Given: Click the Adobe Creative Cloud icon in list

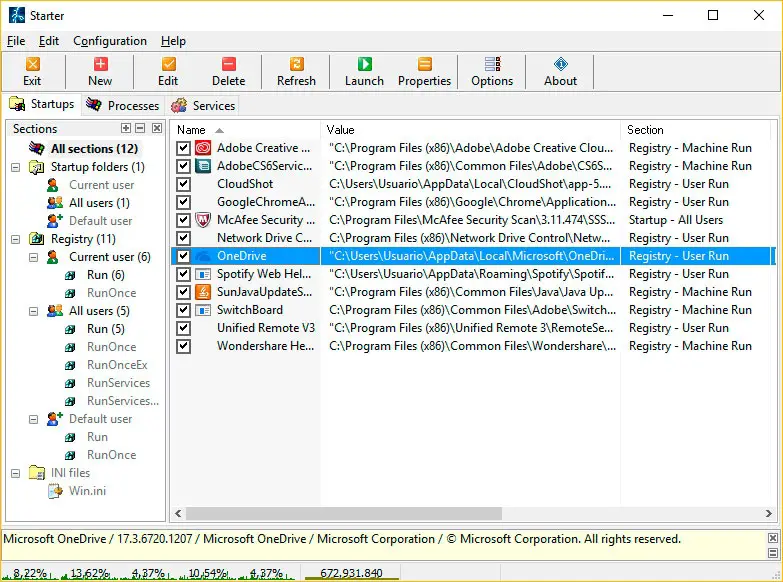Looking at the screenshot, I should click(203, 148).
